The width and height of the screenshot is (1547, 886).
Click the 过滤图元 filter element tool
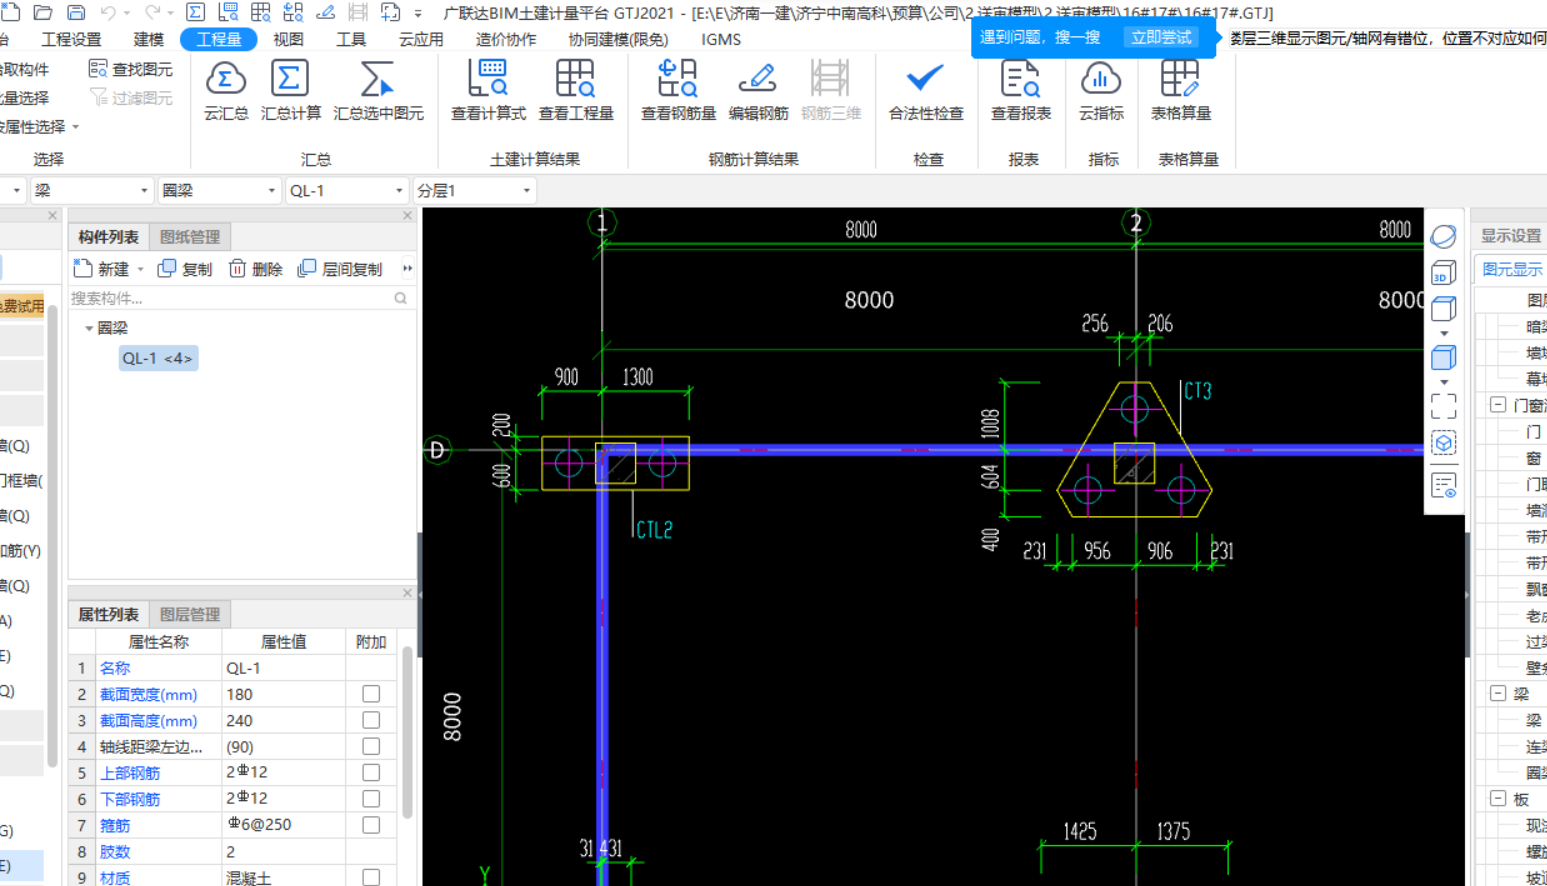(131, 98)
